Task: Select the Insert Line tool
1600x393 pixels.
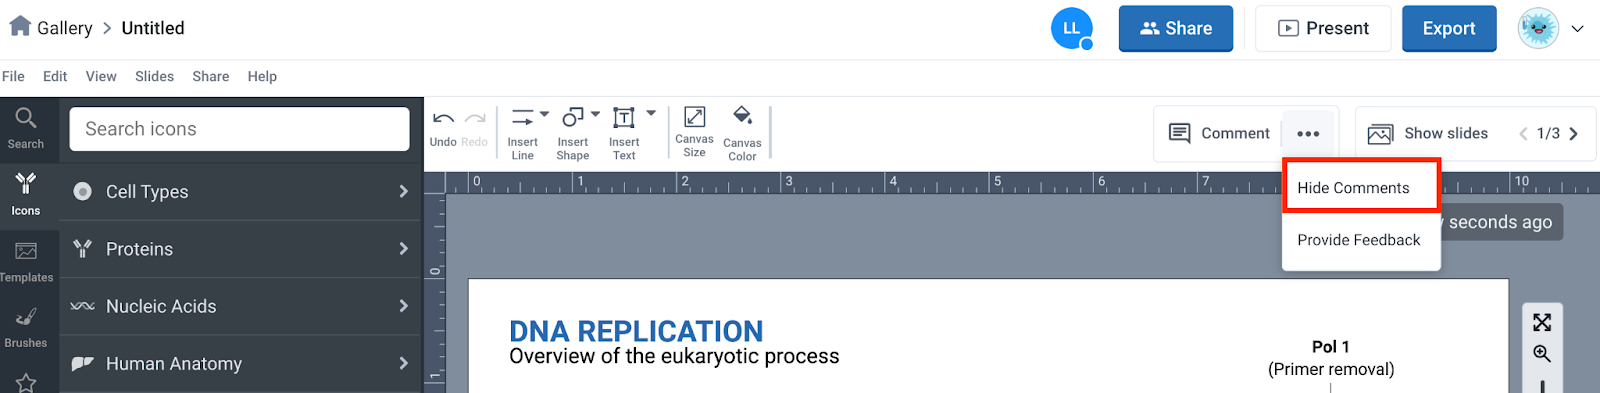Action: 522,133
